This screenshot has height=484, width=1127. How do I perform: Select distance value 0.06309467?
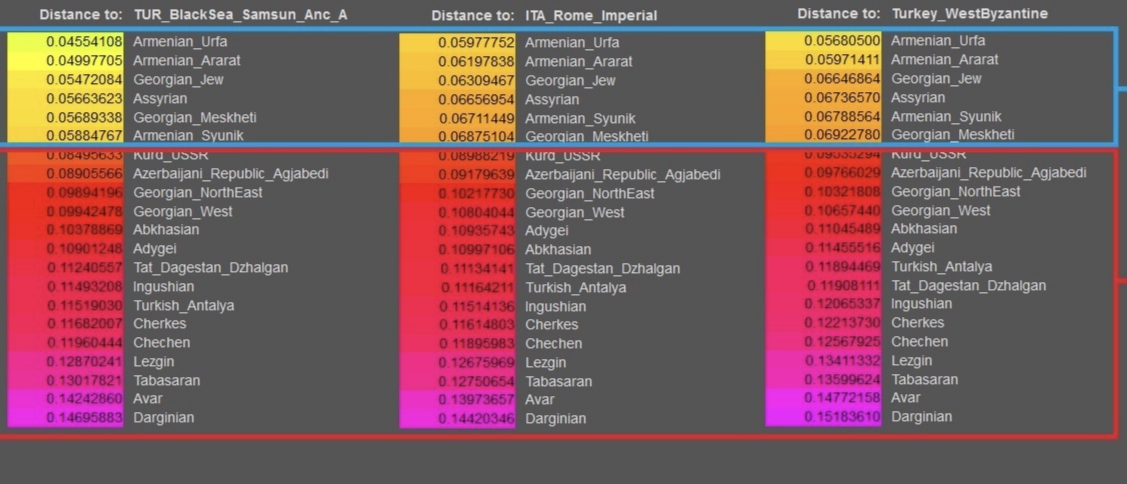[477, 81]
